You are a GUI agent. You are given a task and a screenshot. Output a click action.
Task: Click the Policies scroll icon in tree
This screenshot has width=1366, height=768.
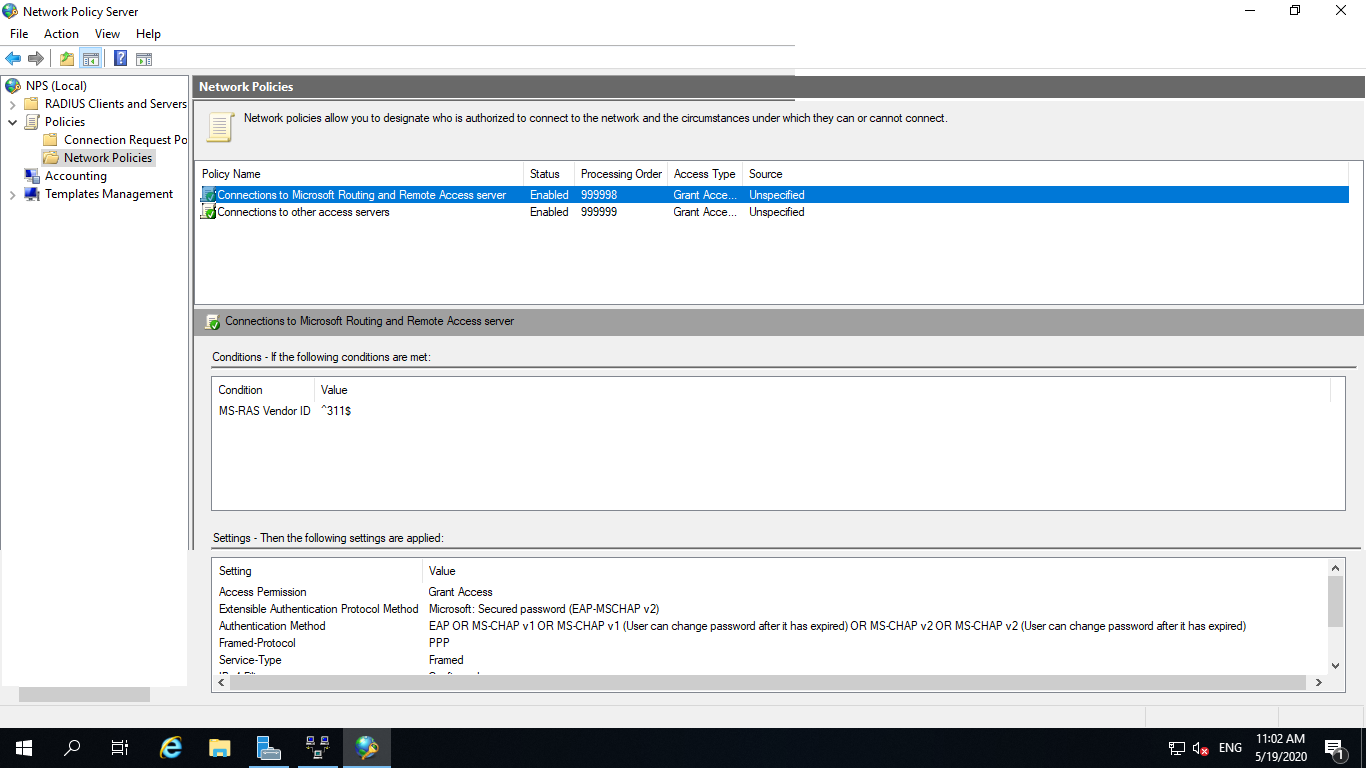[31, 122]
